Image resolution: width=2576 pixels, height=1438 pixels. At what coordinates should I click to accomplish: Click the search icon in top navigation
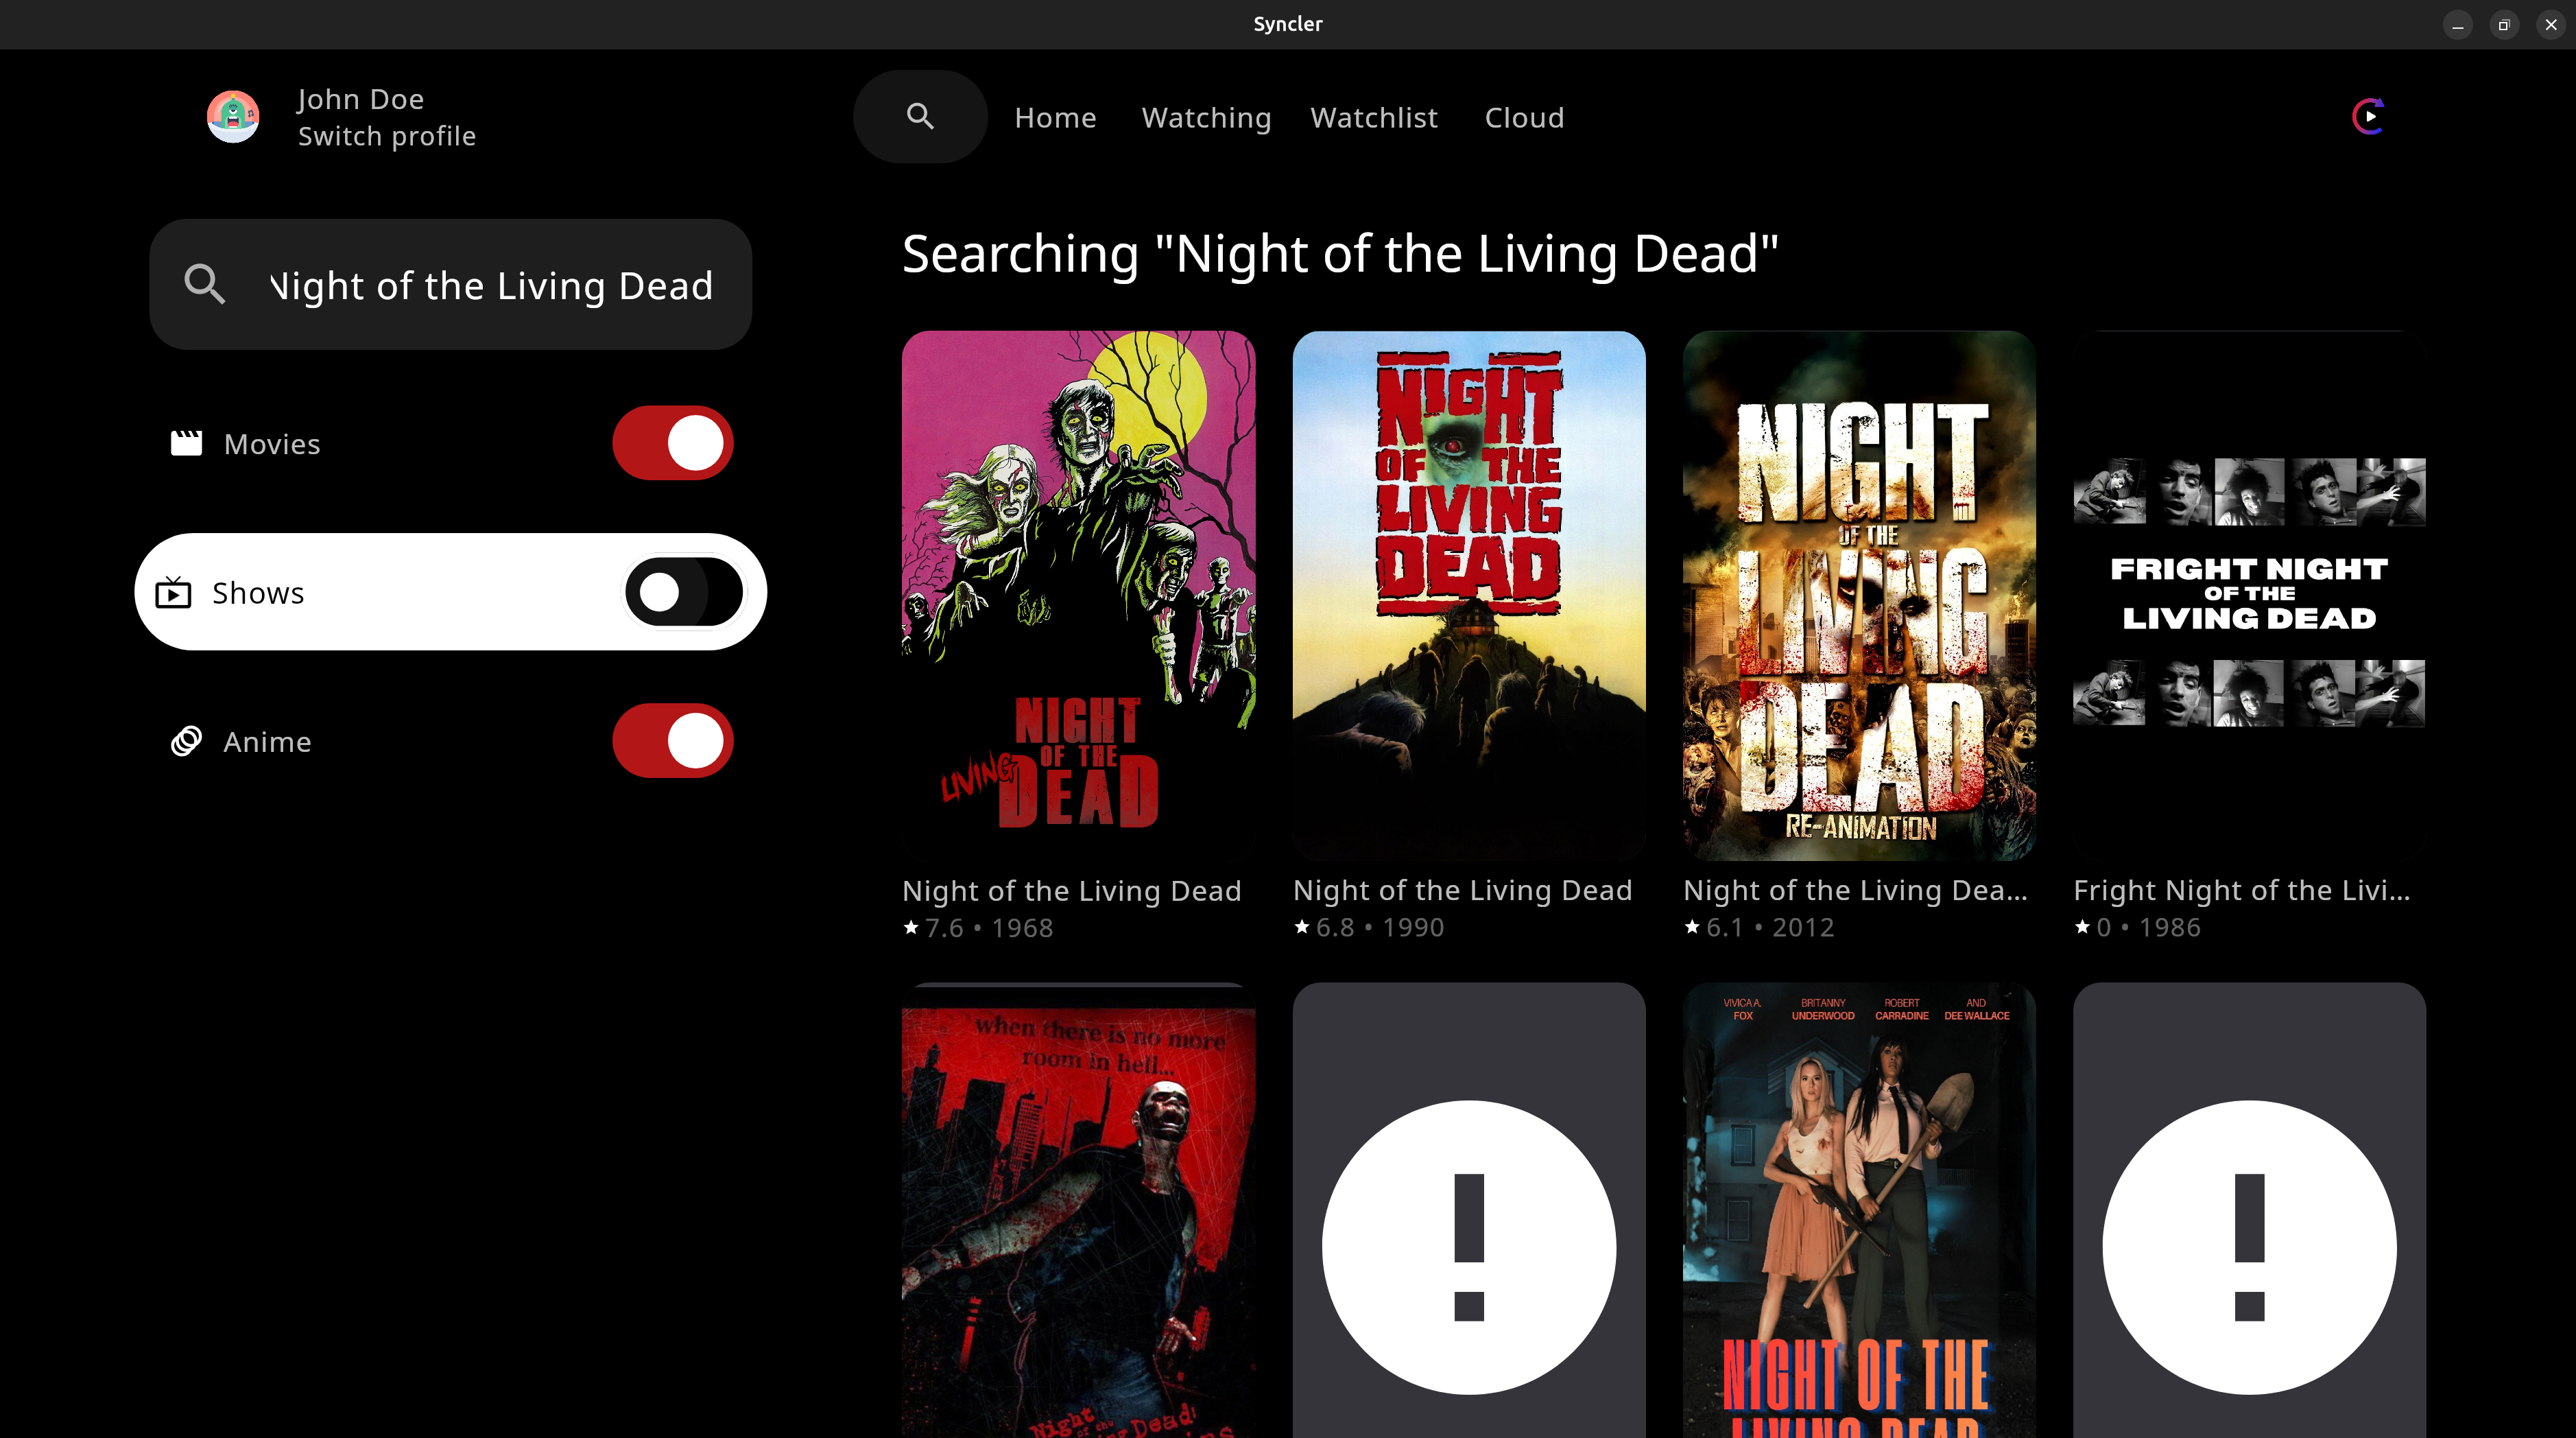(920, 117)
